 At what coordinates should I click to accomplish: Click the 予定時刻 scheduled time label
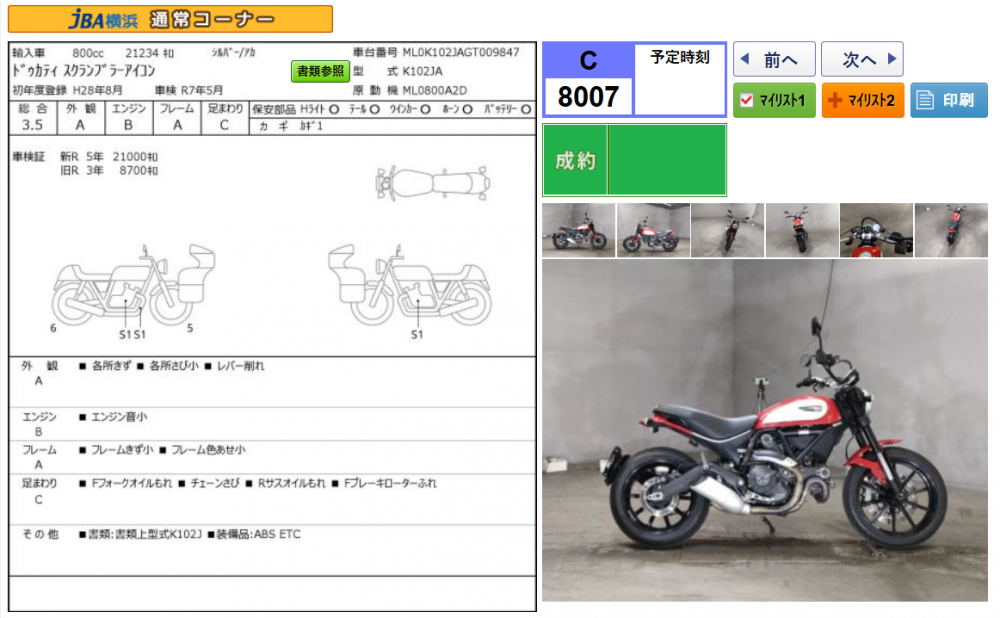click(x=680, y=57)
